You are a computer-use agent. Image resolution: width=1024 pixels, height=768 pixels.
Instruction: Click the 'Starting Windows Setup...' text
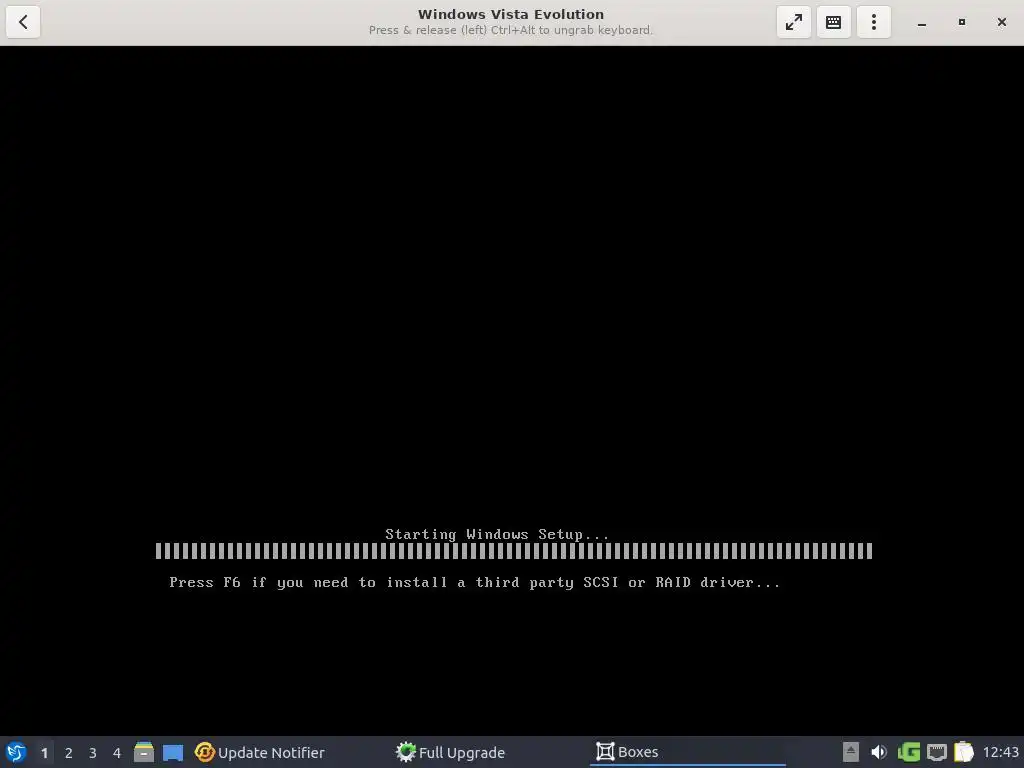tap(497, 534)
